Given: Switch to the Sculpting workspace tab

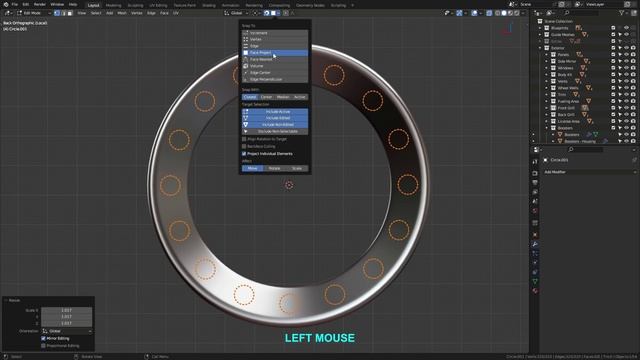Looking at the screenshot, I should click(135, 5).
